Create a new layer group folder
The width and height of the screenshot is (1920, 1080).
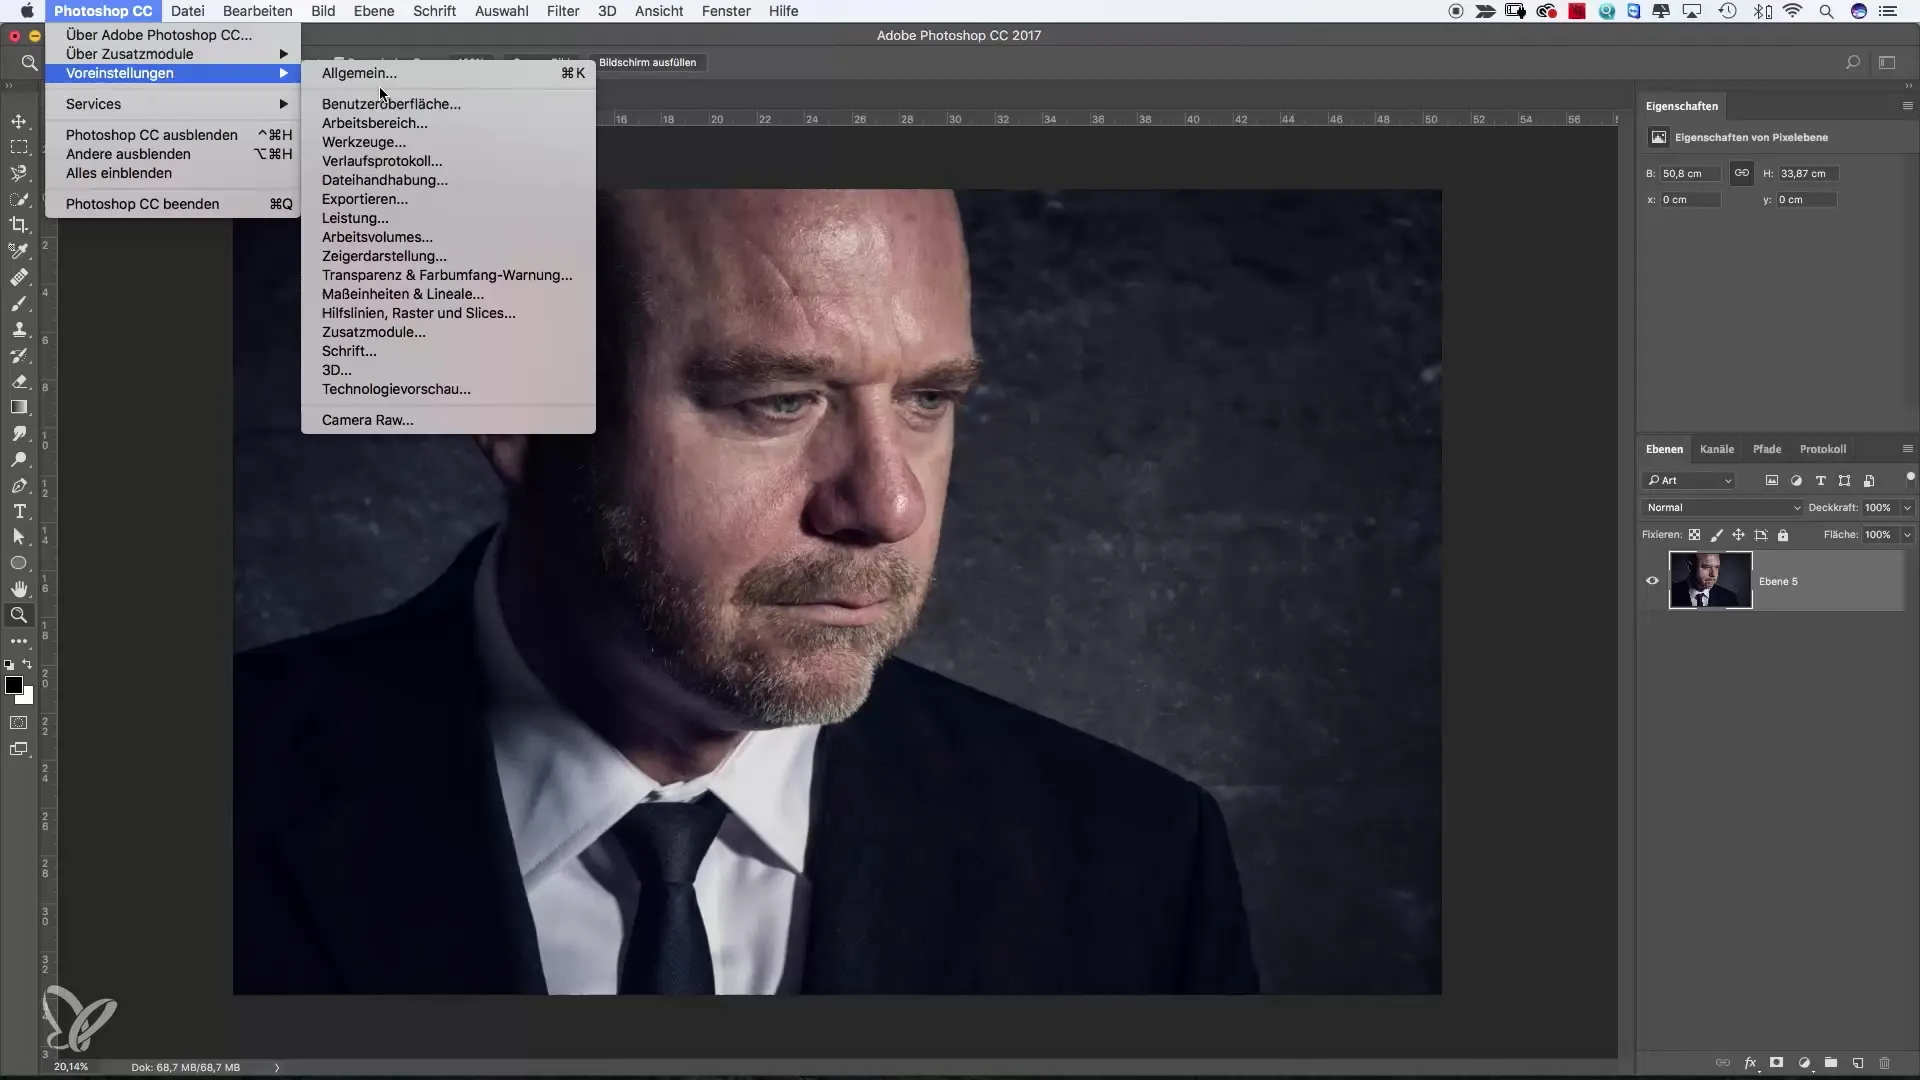[x=1831, y=1063]
